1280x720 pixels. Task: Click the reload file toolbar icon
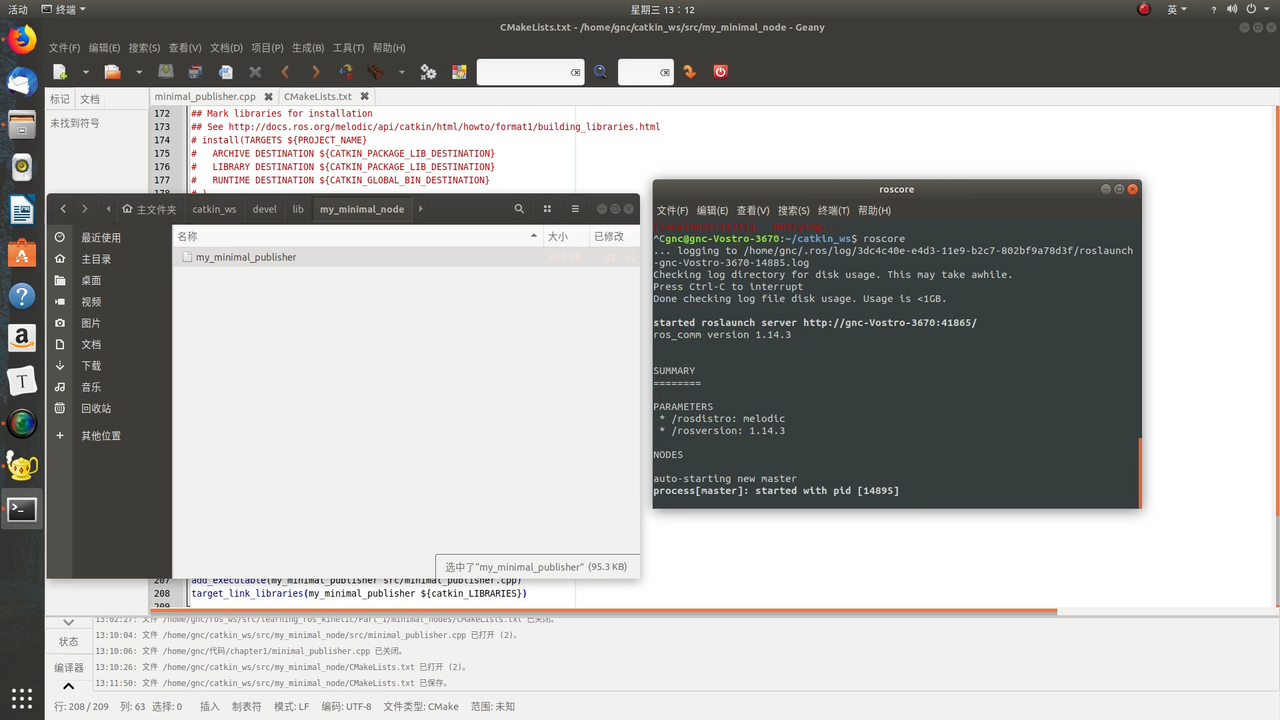(x=226, y=72)
